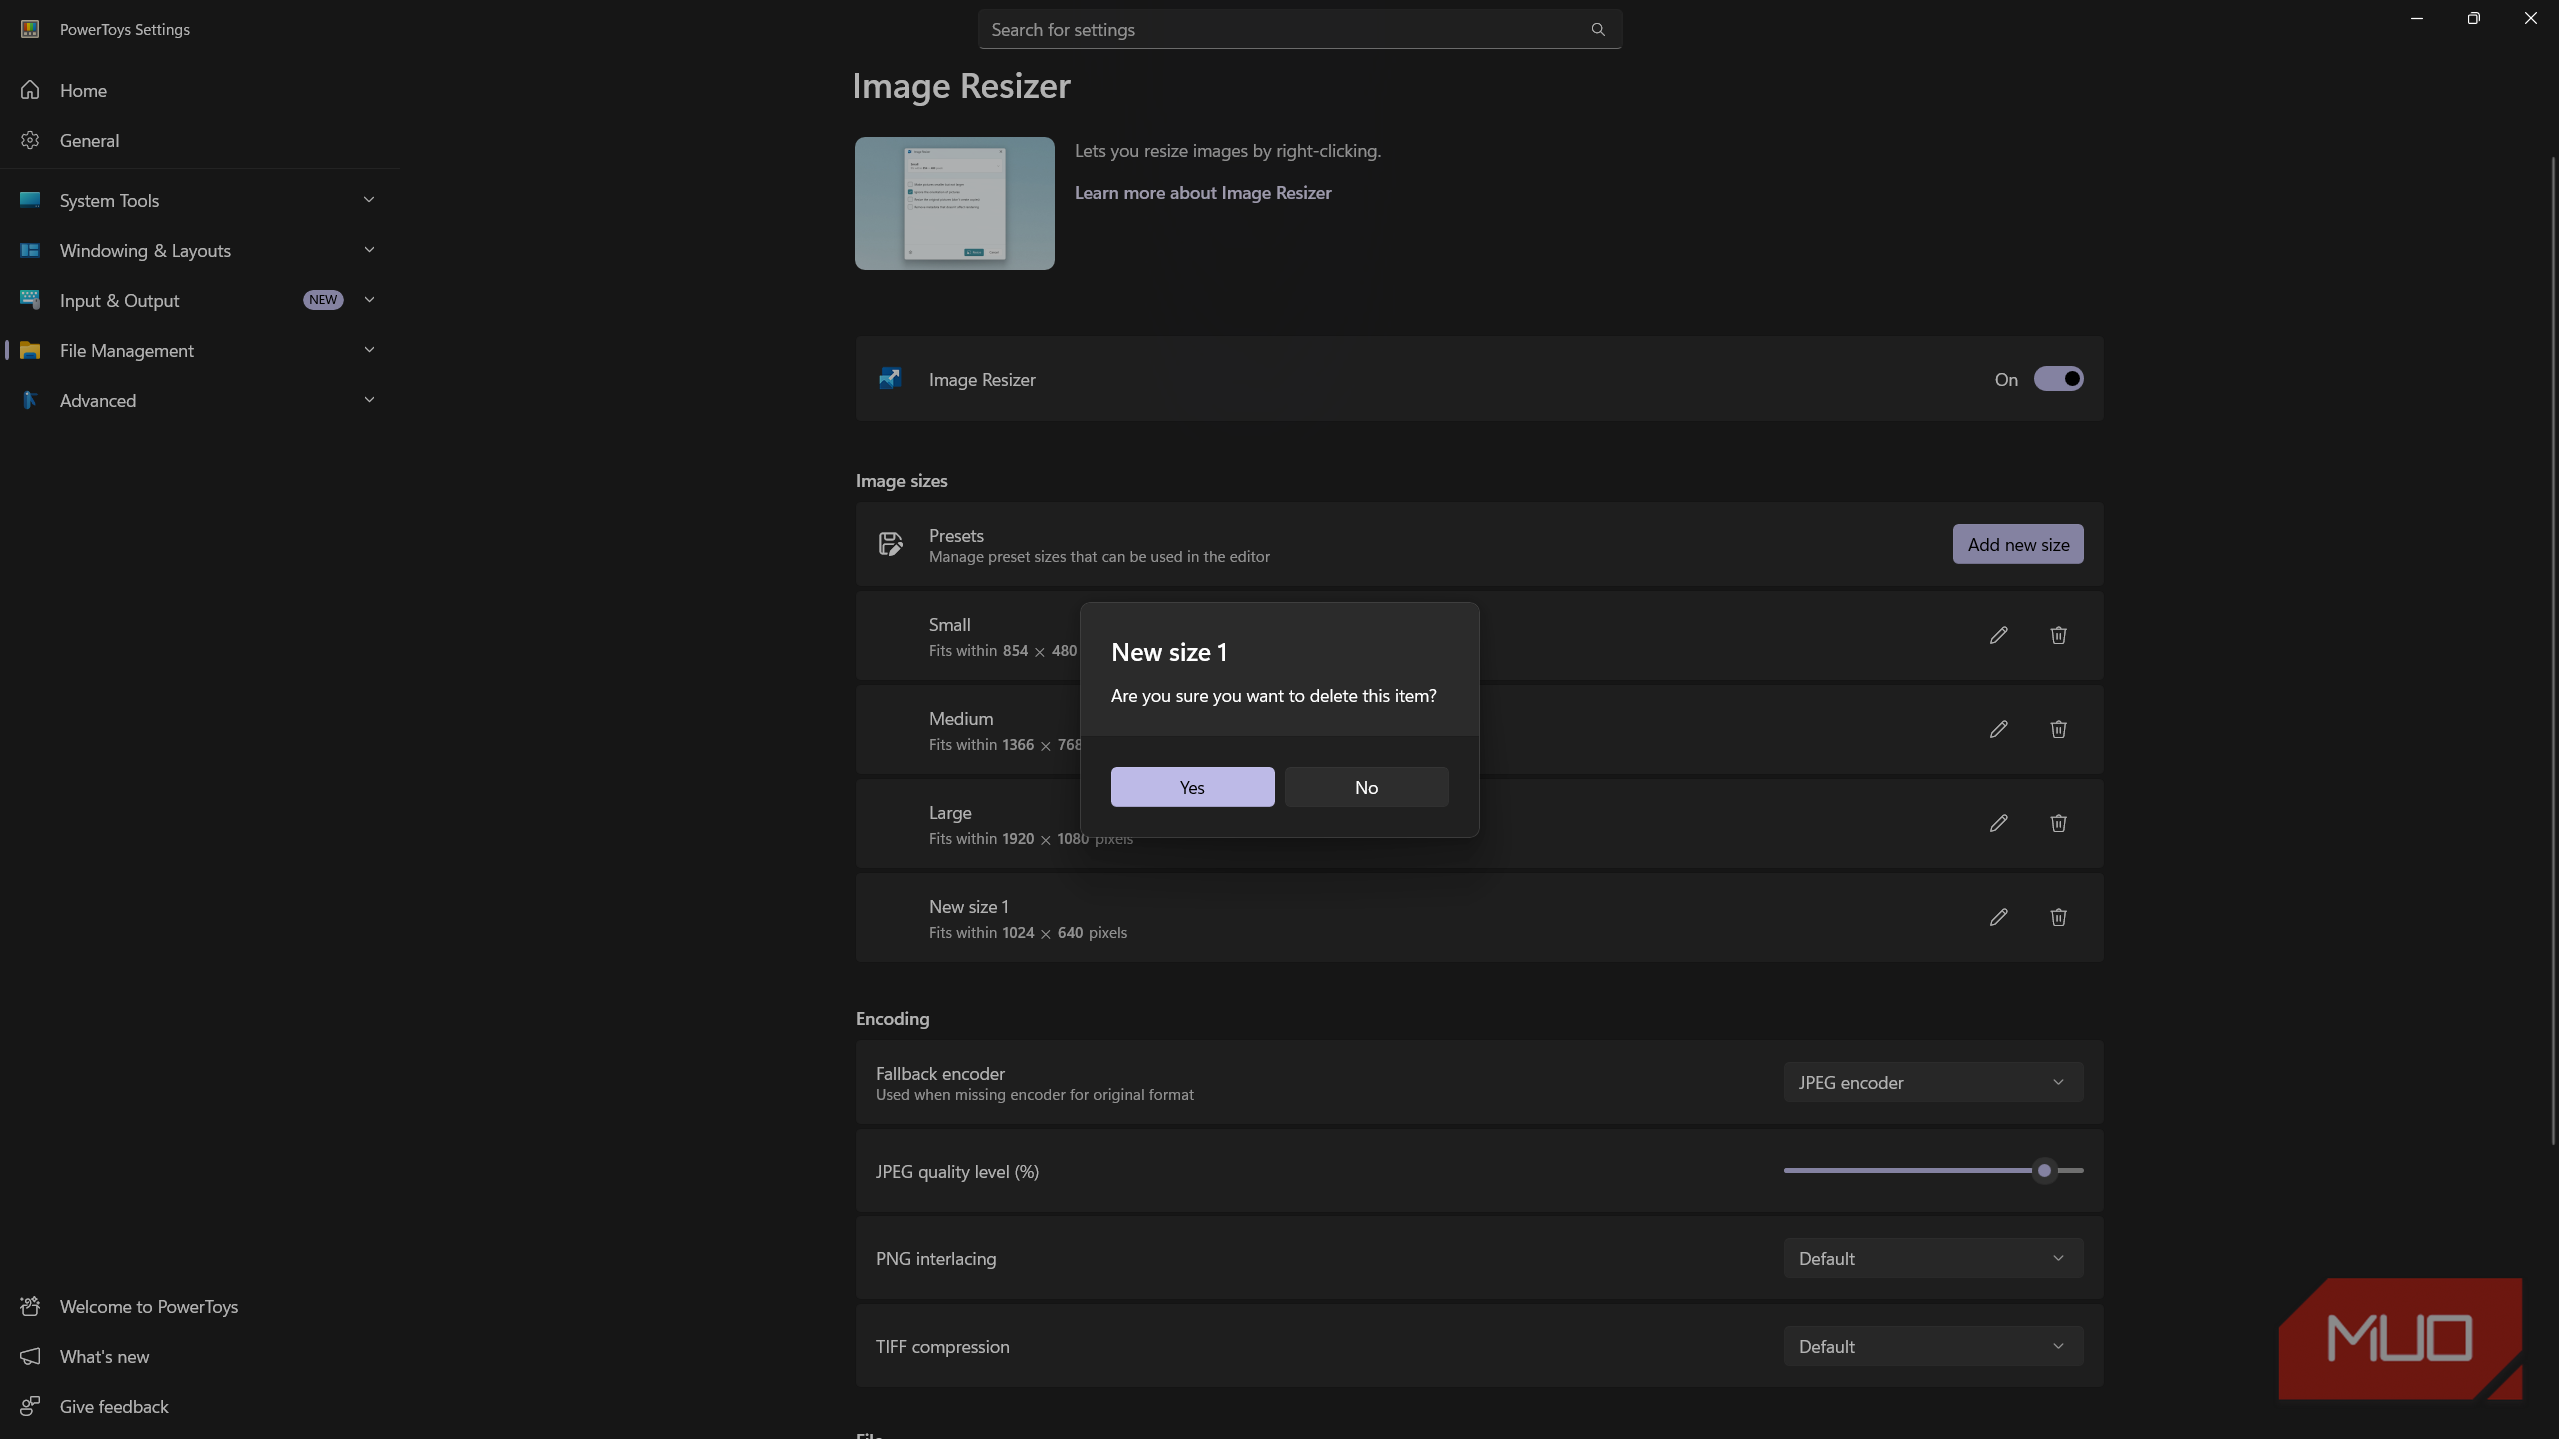This screenshot has width=2559, height=1439.
Task: Delete the Small preset with trash icon
Action: [x=2058, y=635]
